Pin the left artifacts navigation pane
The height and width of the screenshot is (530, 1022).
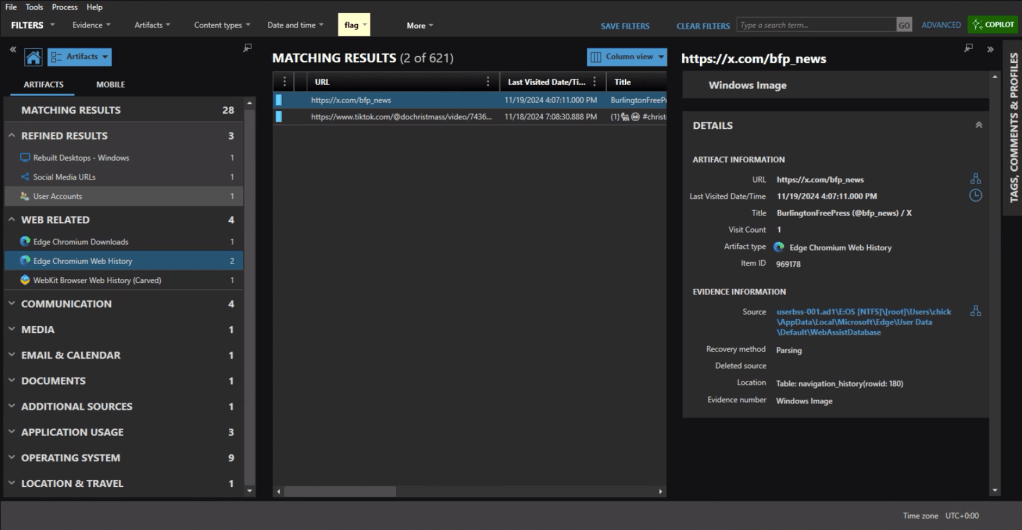[x=247, y=48]
